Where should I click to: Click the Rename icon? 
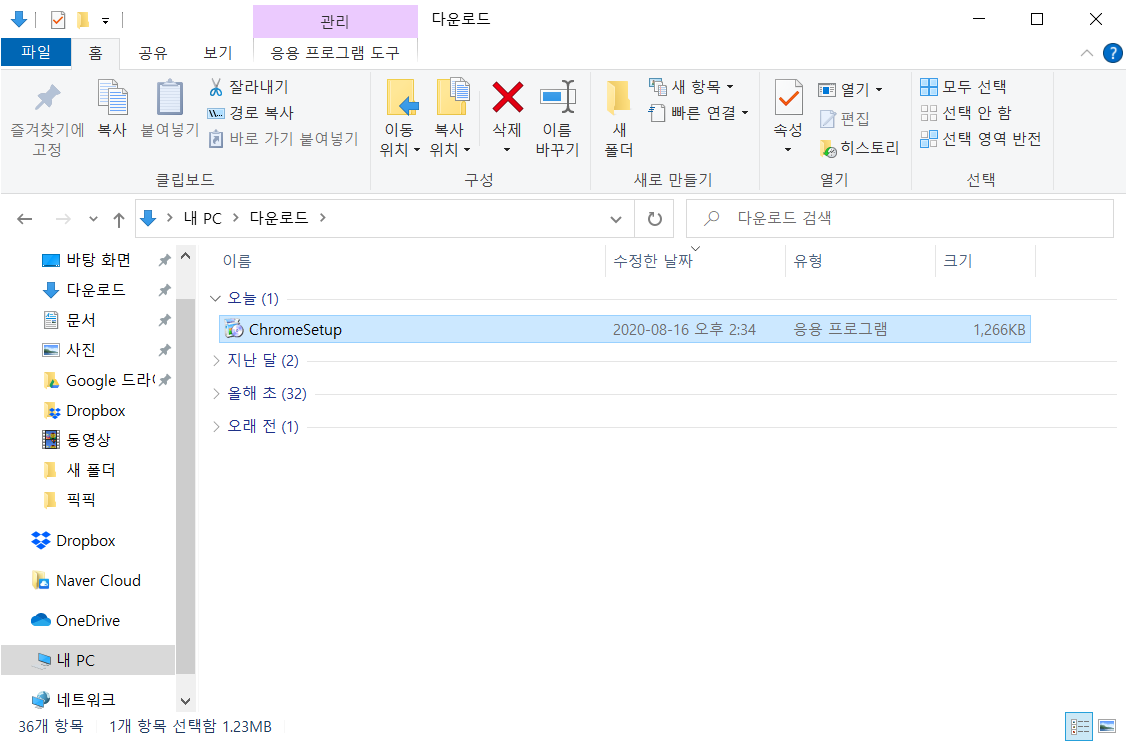click(558, 97)
